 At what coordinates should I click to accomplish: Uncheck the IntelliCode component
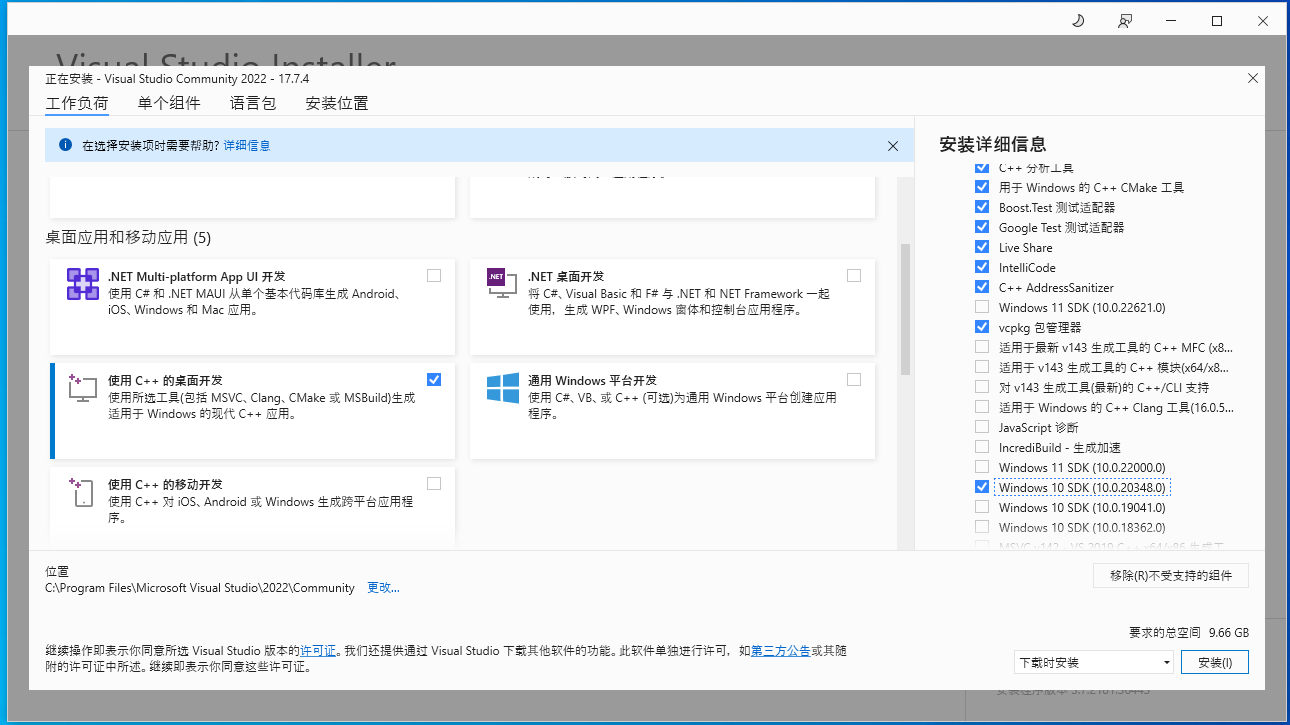coord(981,267)
